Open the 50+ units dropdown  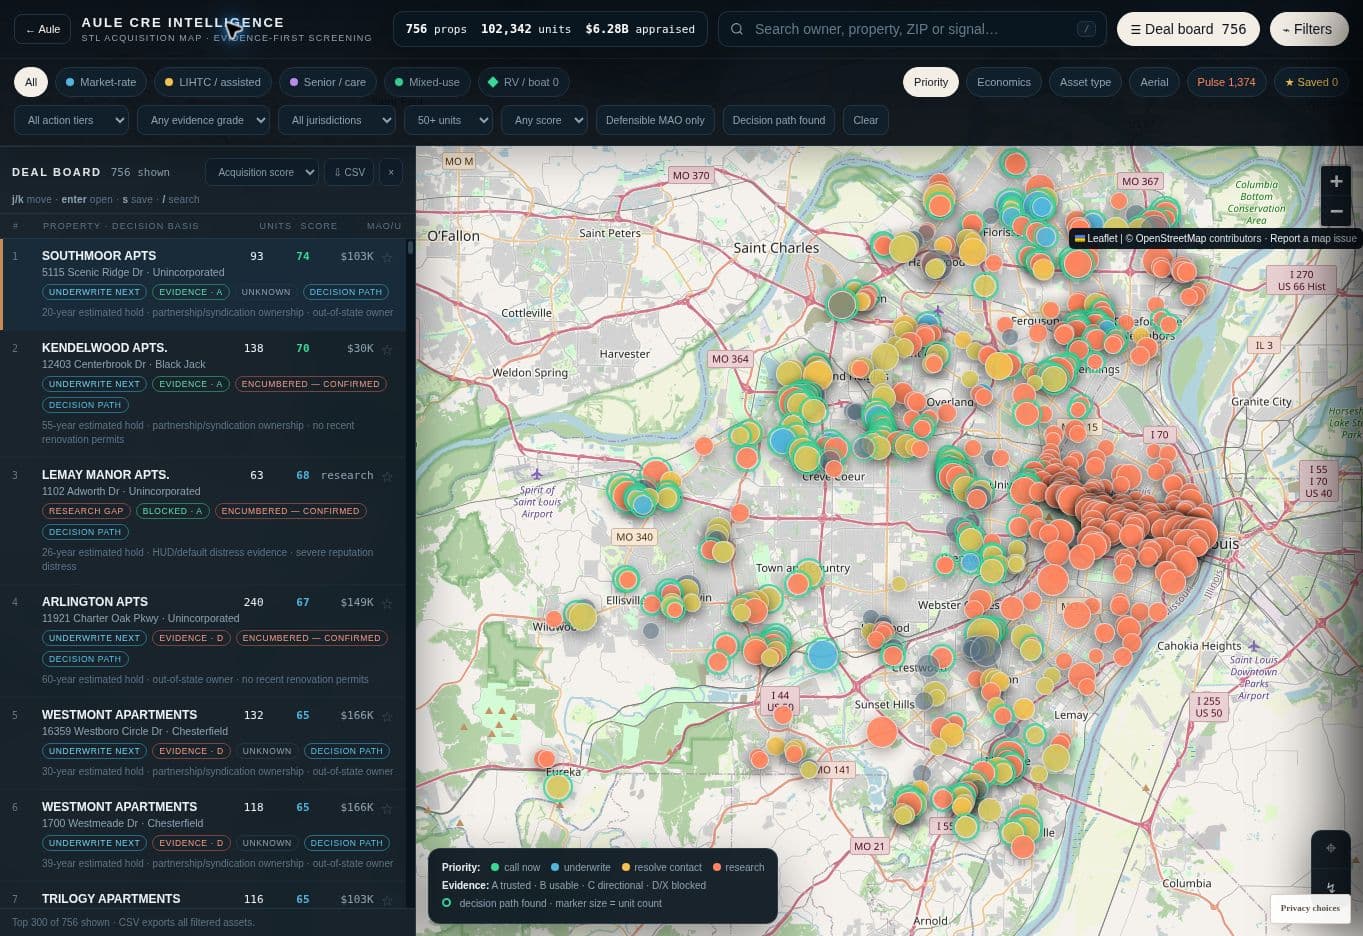[x=448, y=120]
